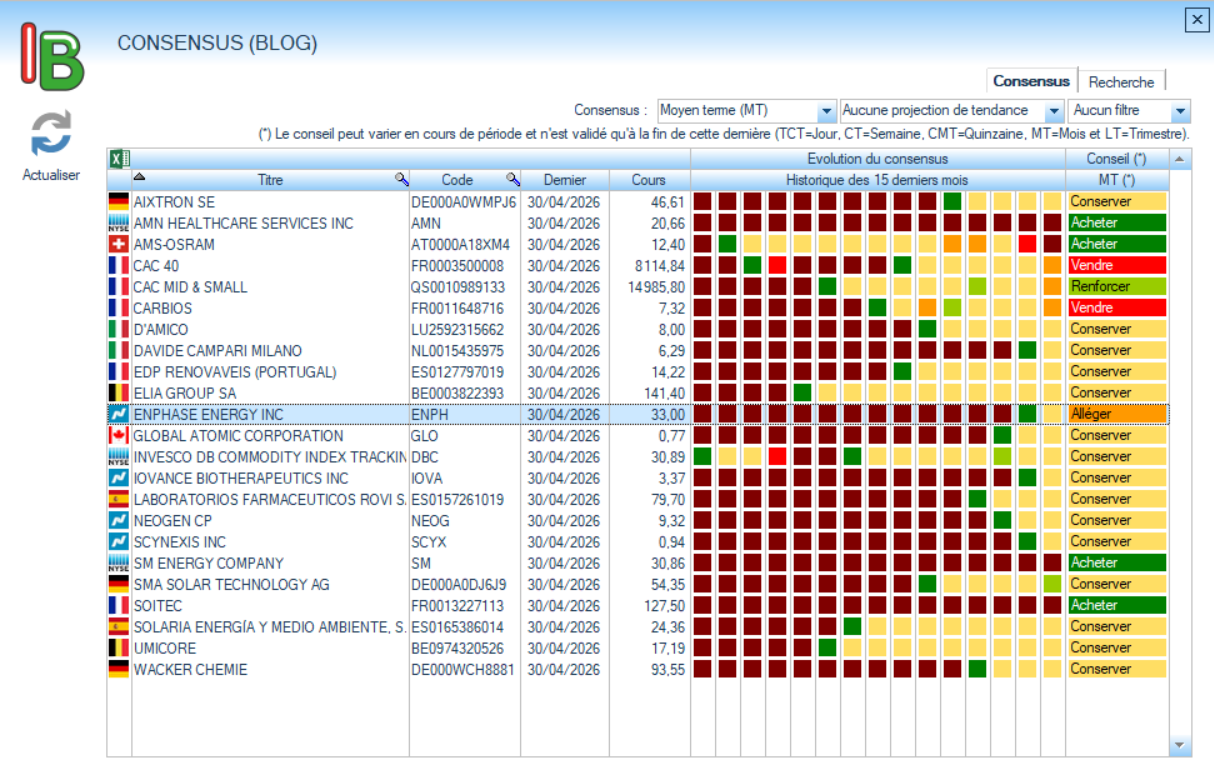This screenshot has width=1214, height=764.
Task: Expand the Aucune projection de tendance dropdown
Action: 1053,111
